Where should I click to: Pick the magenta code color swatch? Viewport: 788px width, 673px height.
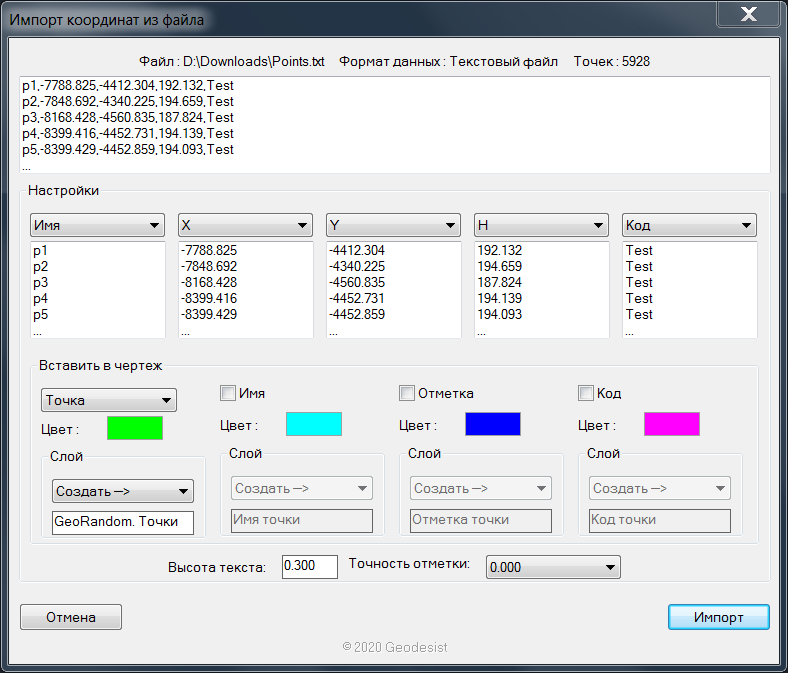(672, 424)
